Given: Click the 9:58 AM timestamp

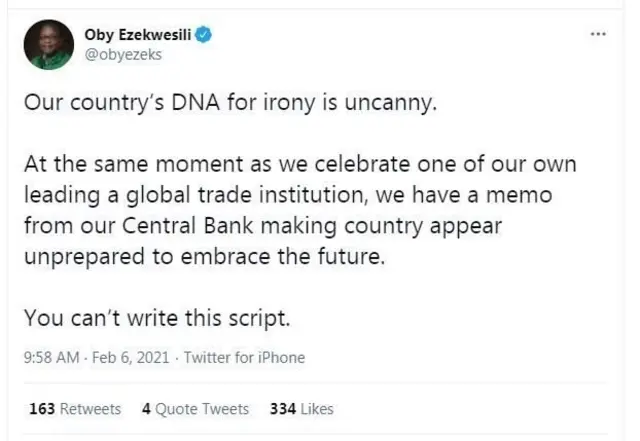Looking at the screenshot, I should click(51, 357).
